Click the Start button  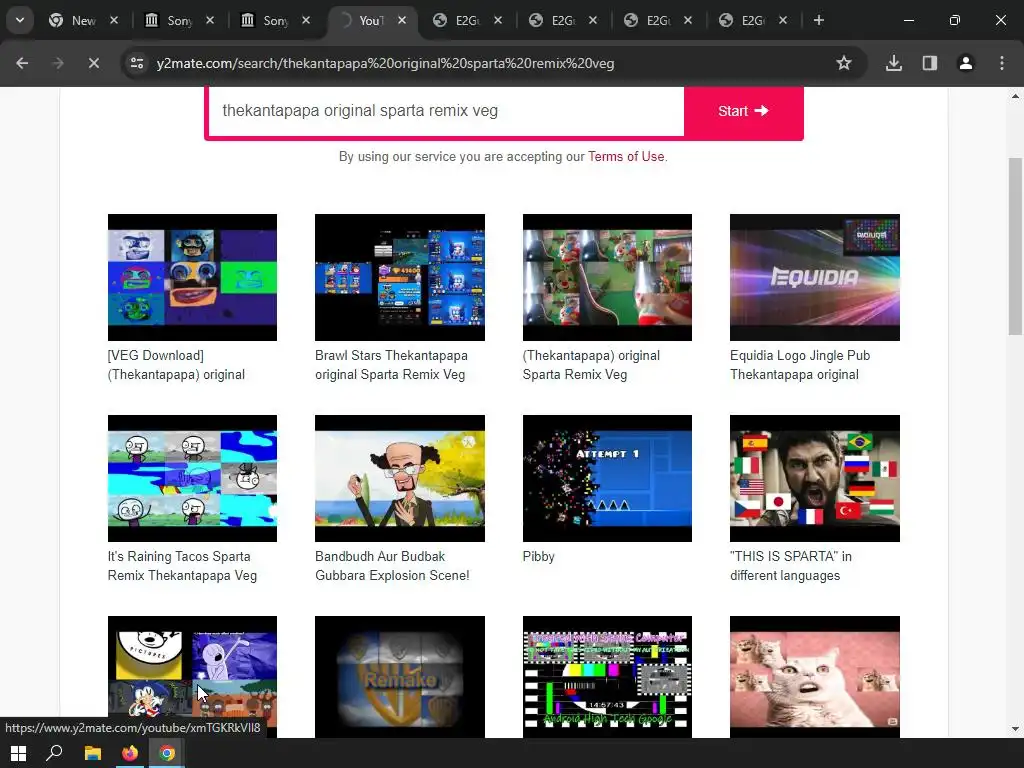[x=743, y=111]
